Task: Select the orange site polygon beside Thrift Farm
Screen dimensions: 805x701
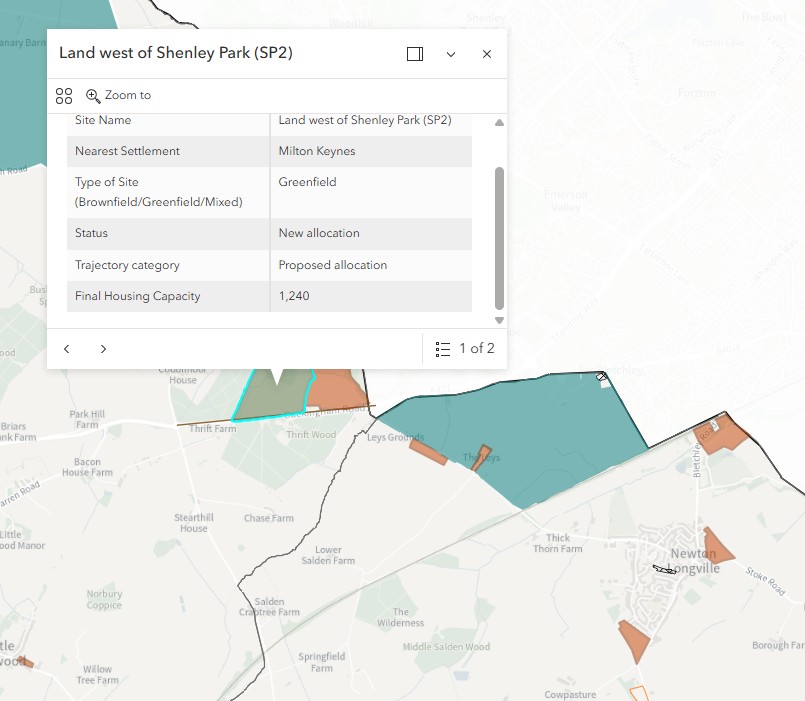Action: pos(336,389)
